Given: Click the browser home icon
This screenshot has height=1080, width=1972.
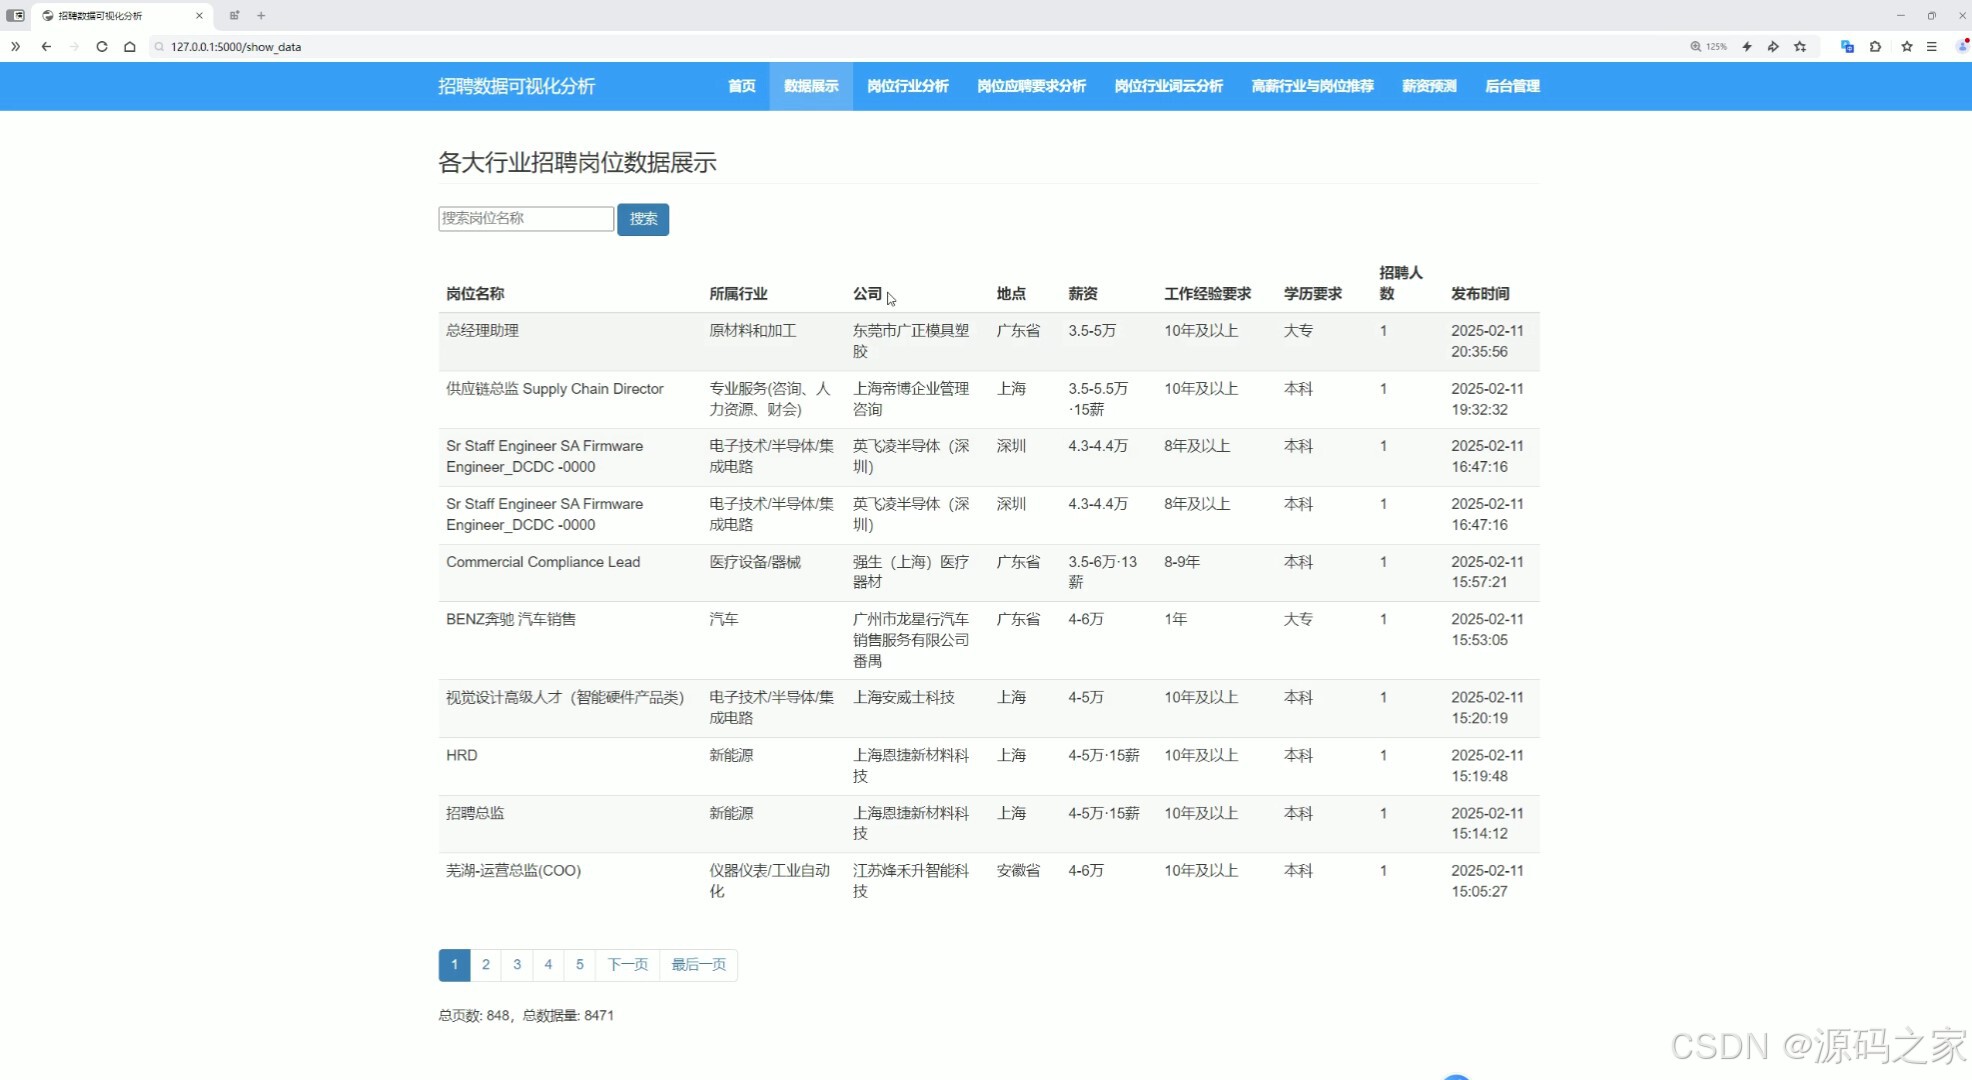Looking at the screenshot, I should click(130, 46).
